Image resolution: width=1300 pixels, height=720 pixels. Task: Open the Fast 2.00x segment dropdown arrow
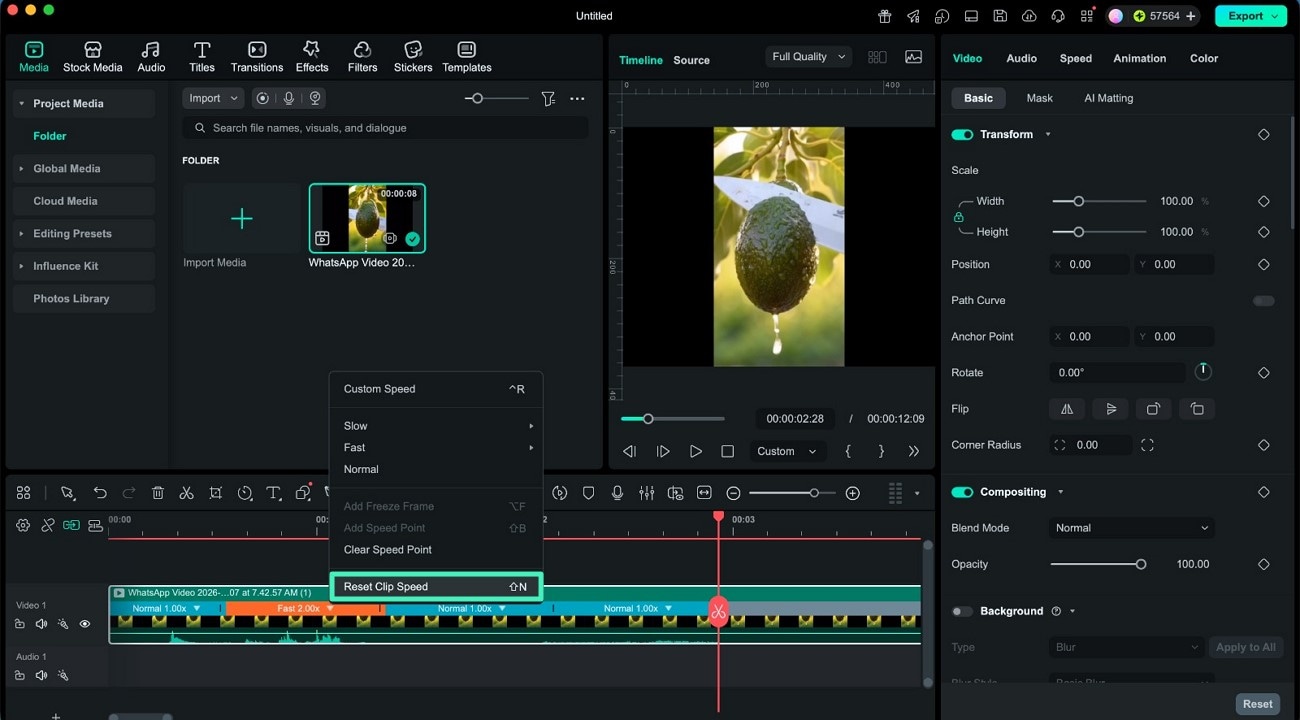pos(330,608)
